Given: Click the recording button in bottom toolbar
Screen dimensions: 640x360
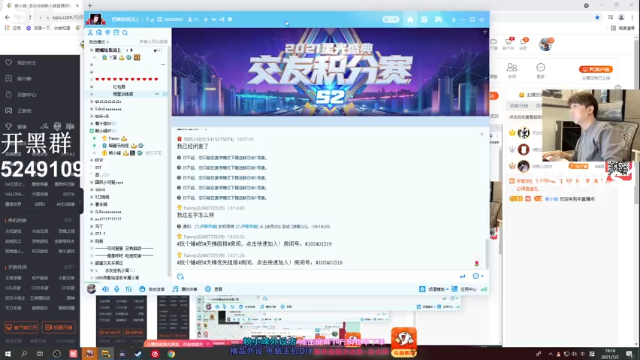Looking at the screenshot, I should tap(214, 289).
